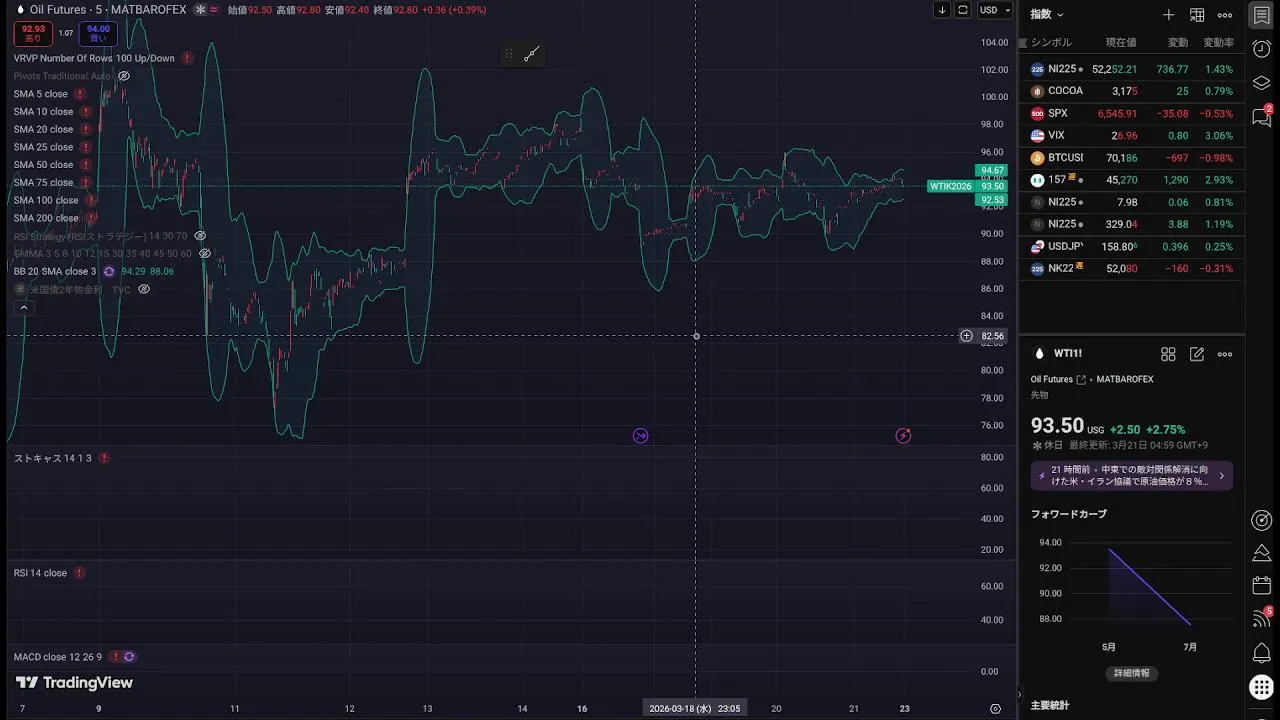Open the alerts clock icon in sidebar
Image resolution: width=1280 pixels, height=720 pixels.
pos(1261,49)
